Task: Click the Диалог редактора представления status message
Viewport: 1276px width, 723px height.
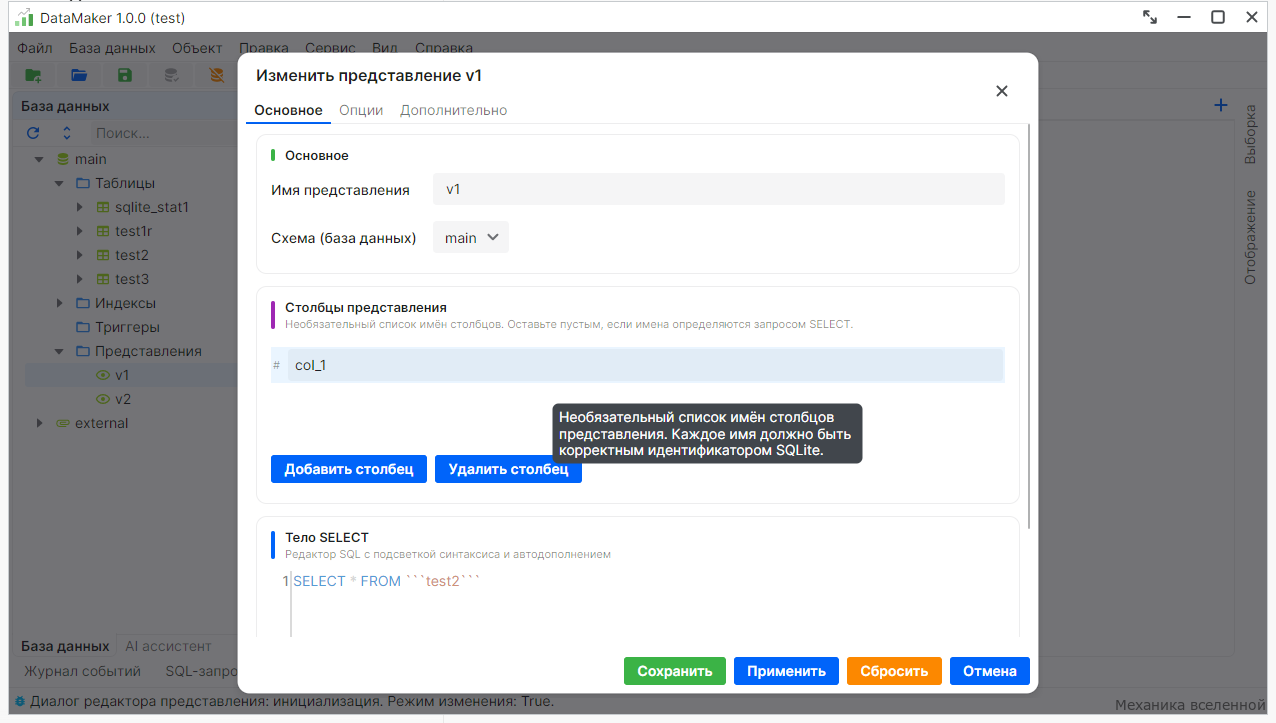Action: click(292, 701)
